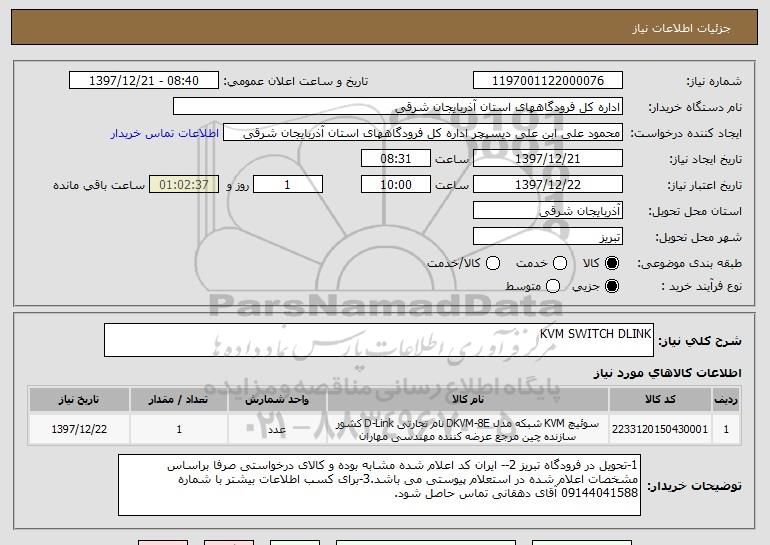Click the طبقه بندی موضوعی label
The width and height of the screenshot is (770, 545).
click(689, 264)
